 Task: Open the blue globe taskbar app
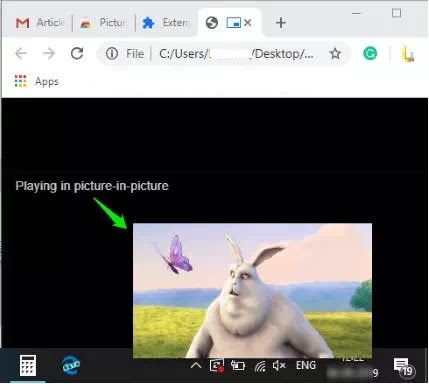point(71,365)
